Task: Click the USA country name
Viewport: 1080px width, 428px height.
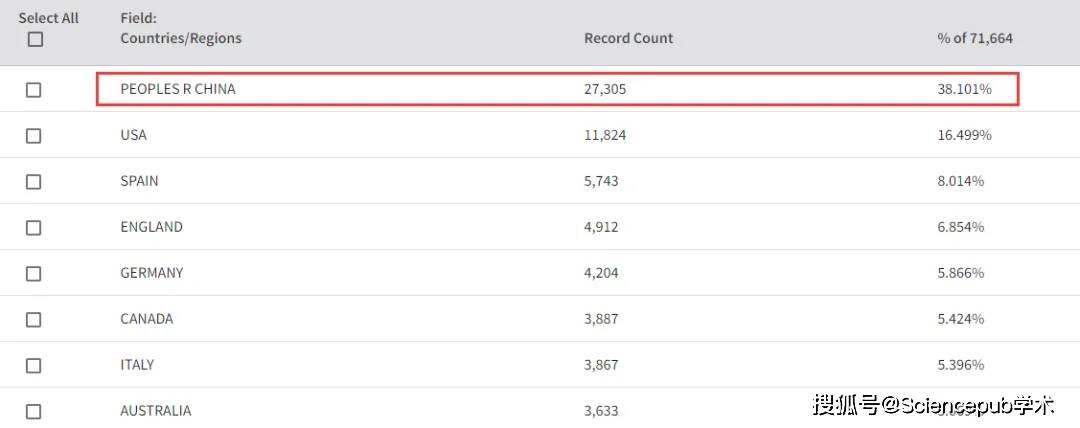Action: pos(133,135)
